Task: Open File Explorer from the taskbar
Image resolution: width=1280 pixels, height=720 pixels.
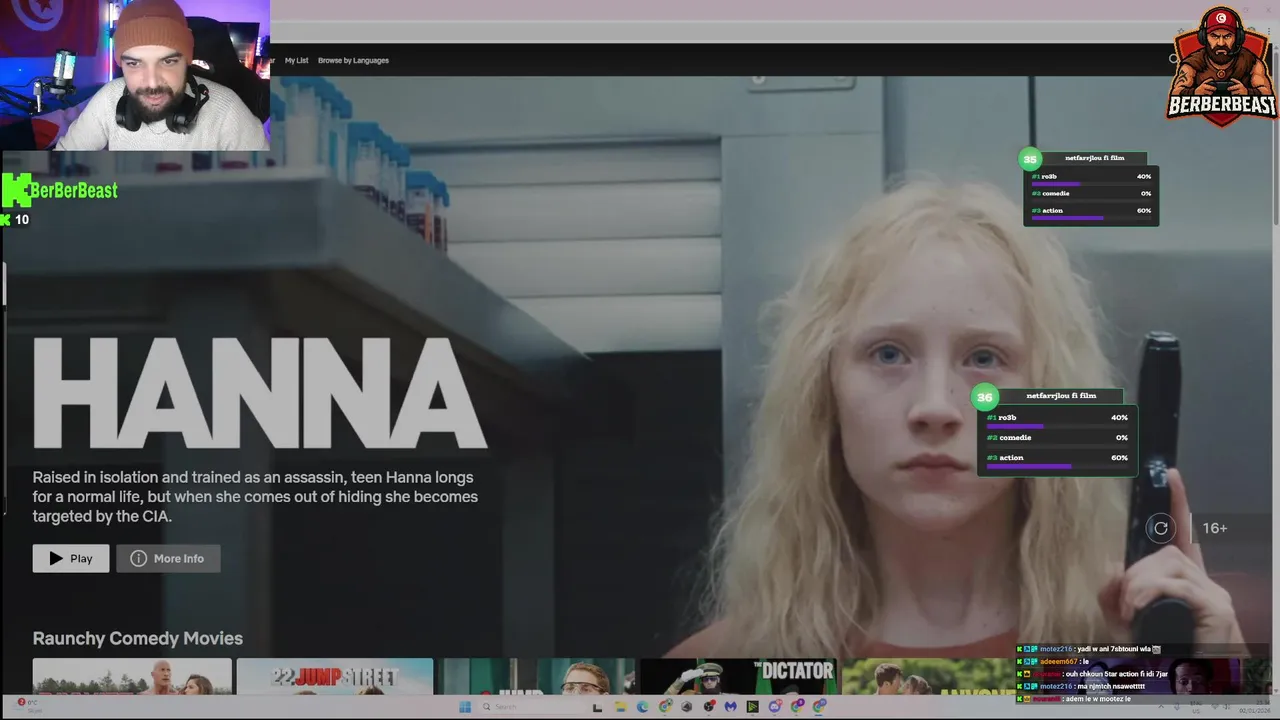Action: tap(620, 707)
